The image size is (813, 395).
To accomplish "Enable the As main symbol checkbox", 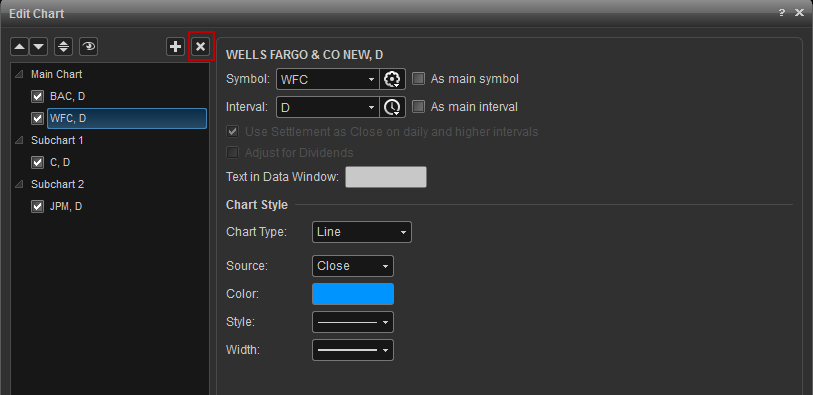I will [418, 79].
